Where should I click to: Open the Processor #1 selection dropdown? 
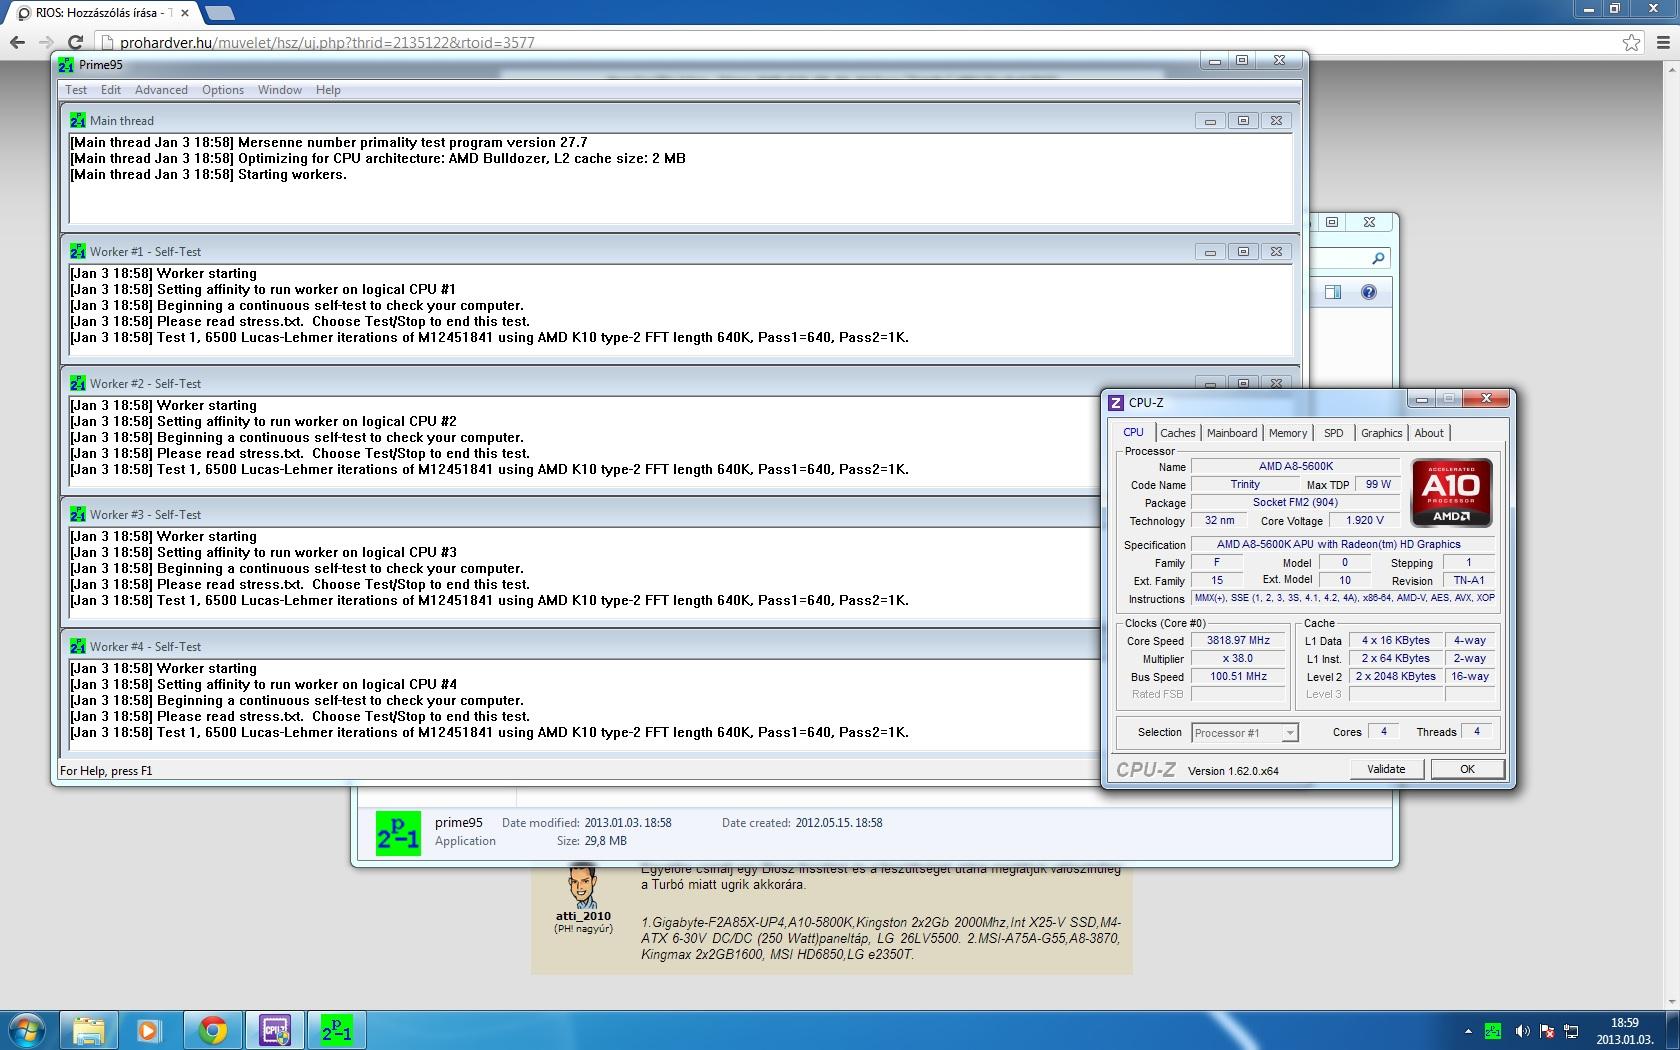pyautogui.click(x=1244, y=733)
